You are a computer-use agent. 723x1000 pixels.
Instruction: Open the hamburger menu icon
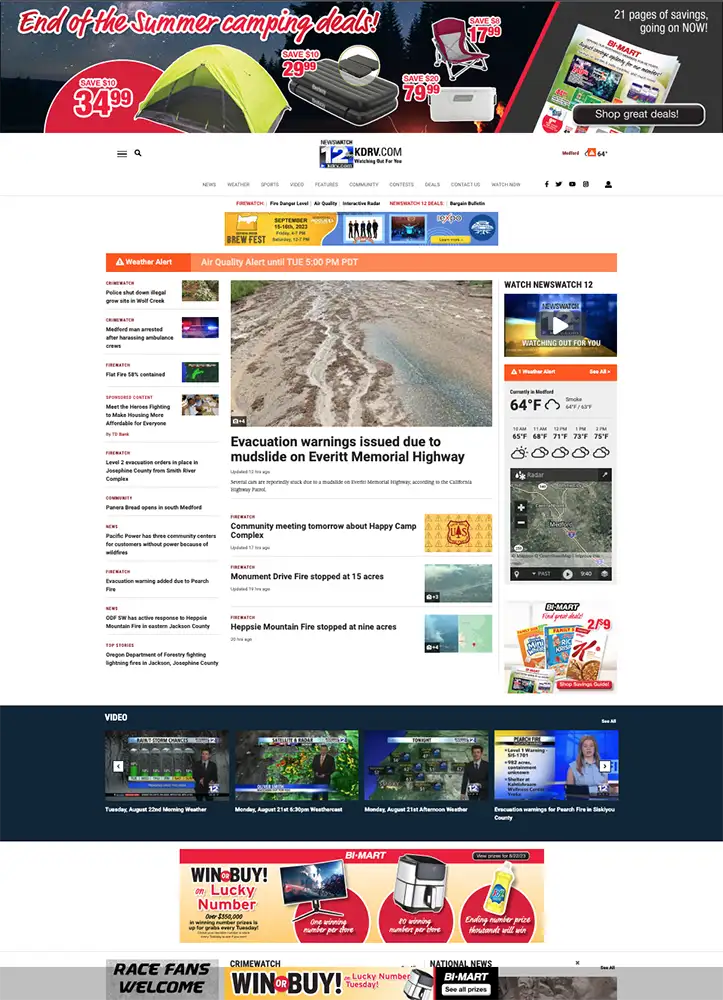[122, 154]
